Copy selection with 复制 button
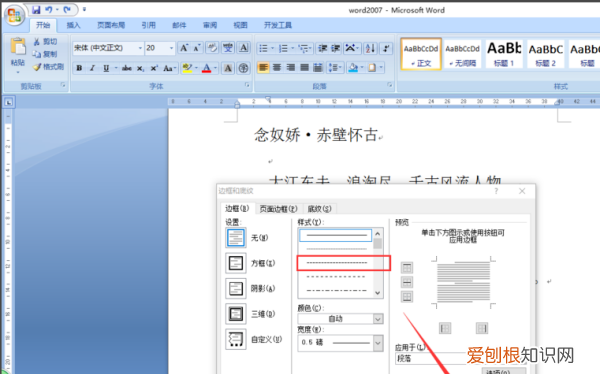The image size is (600, 374). (x=45, y=54)
